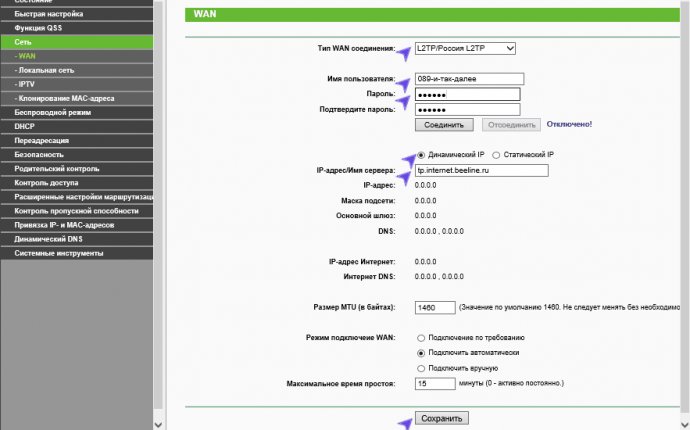Click the Отключено! status text
690x430 pixels.
(x=569, y=125)
